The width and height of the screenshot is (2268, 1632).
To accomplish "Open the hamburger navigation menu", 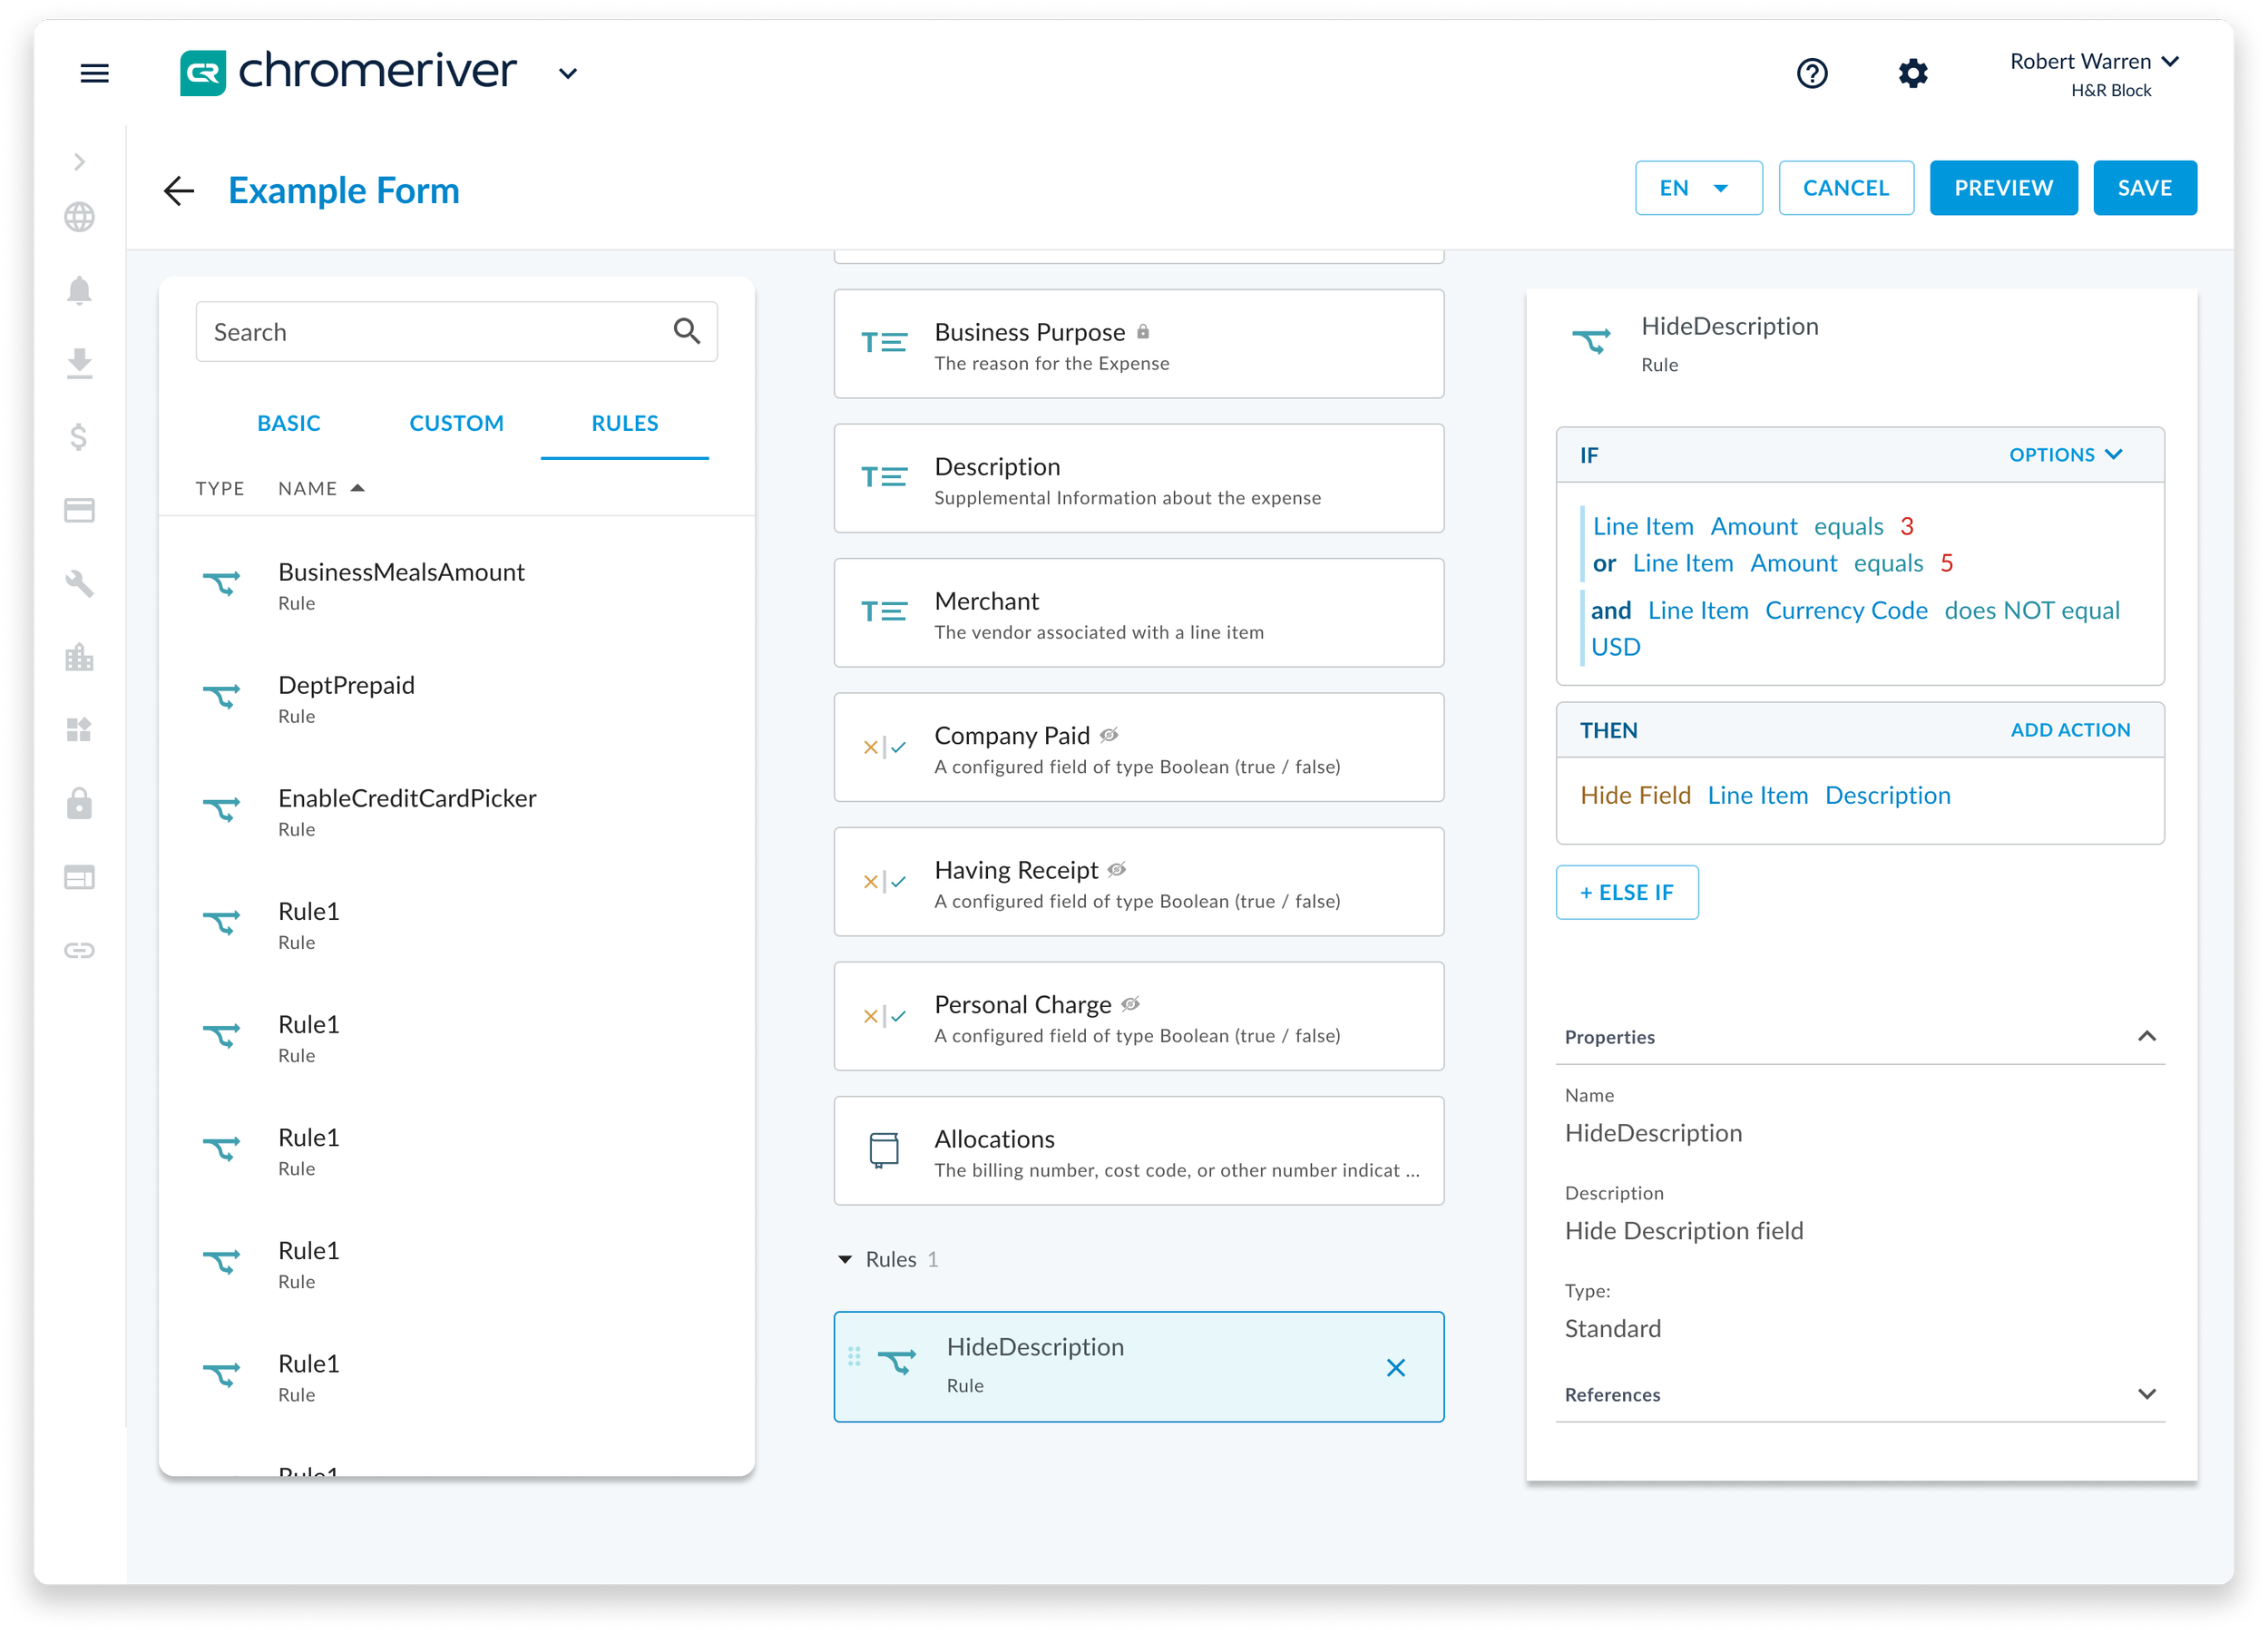I will pos(94,73).
